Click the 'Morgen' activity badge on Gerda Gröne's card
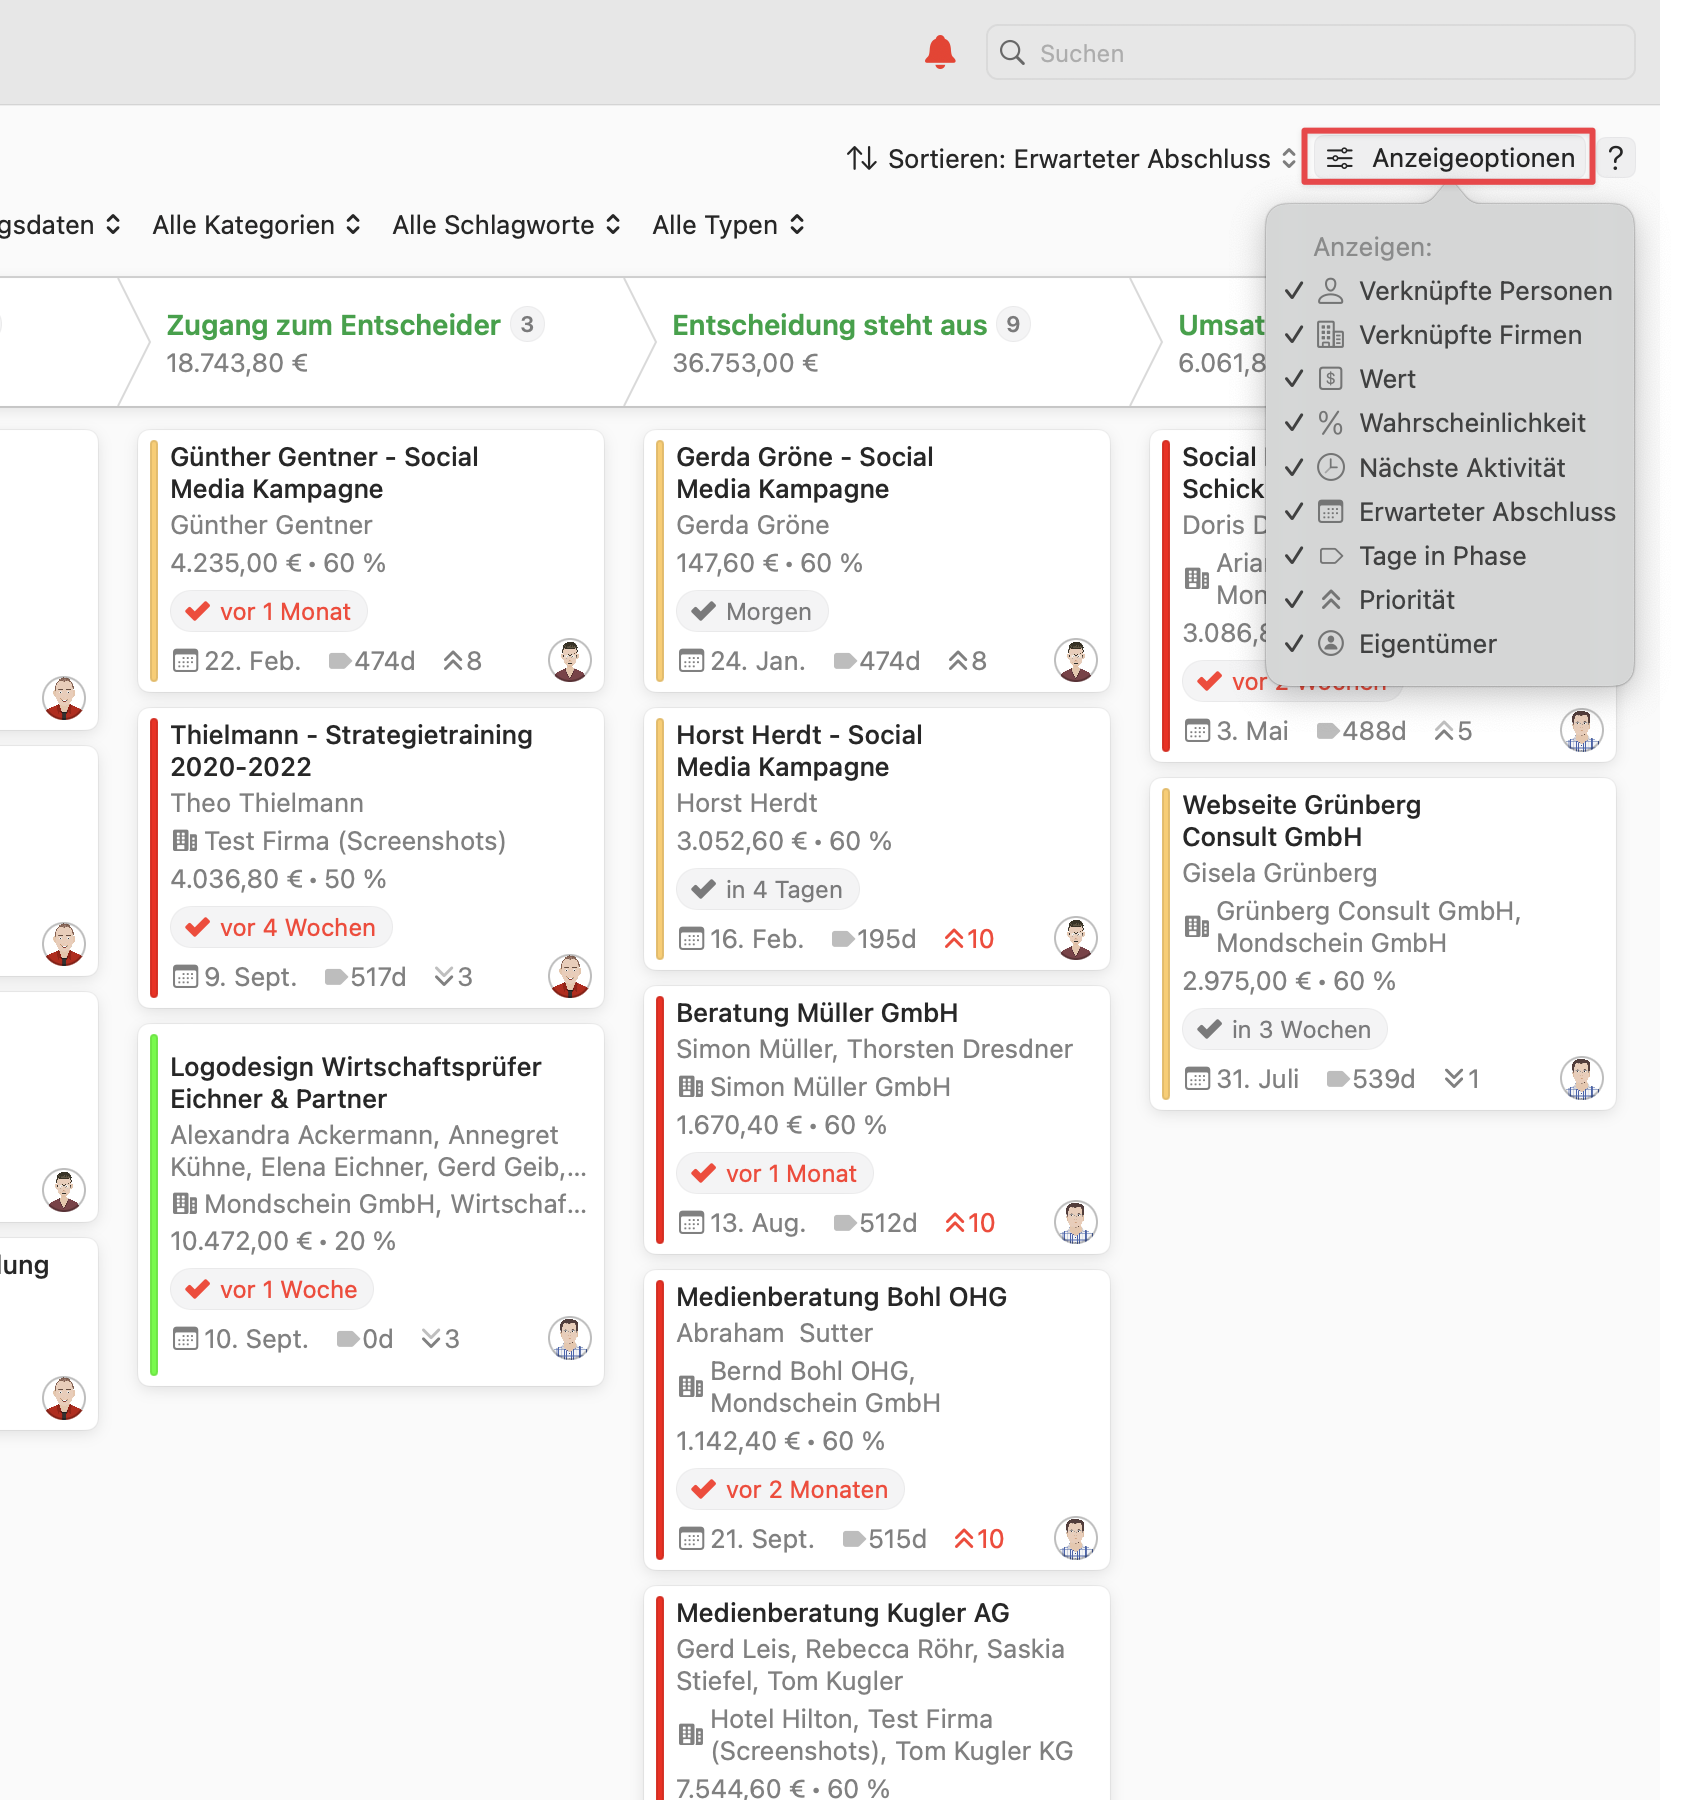Screen dimensions: 1706x1800 point(752,611)
